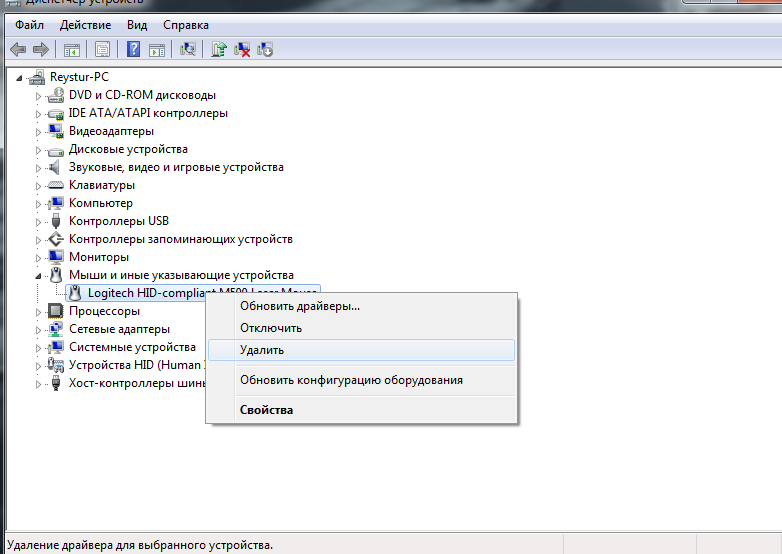Click the Мыши category mouse icon
Viewport: 782px width, 554px height.
(56, 275)
